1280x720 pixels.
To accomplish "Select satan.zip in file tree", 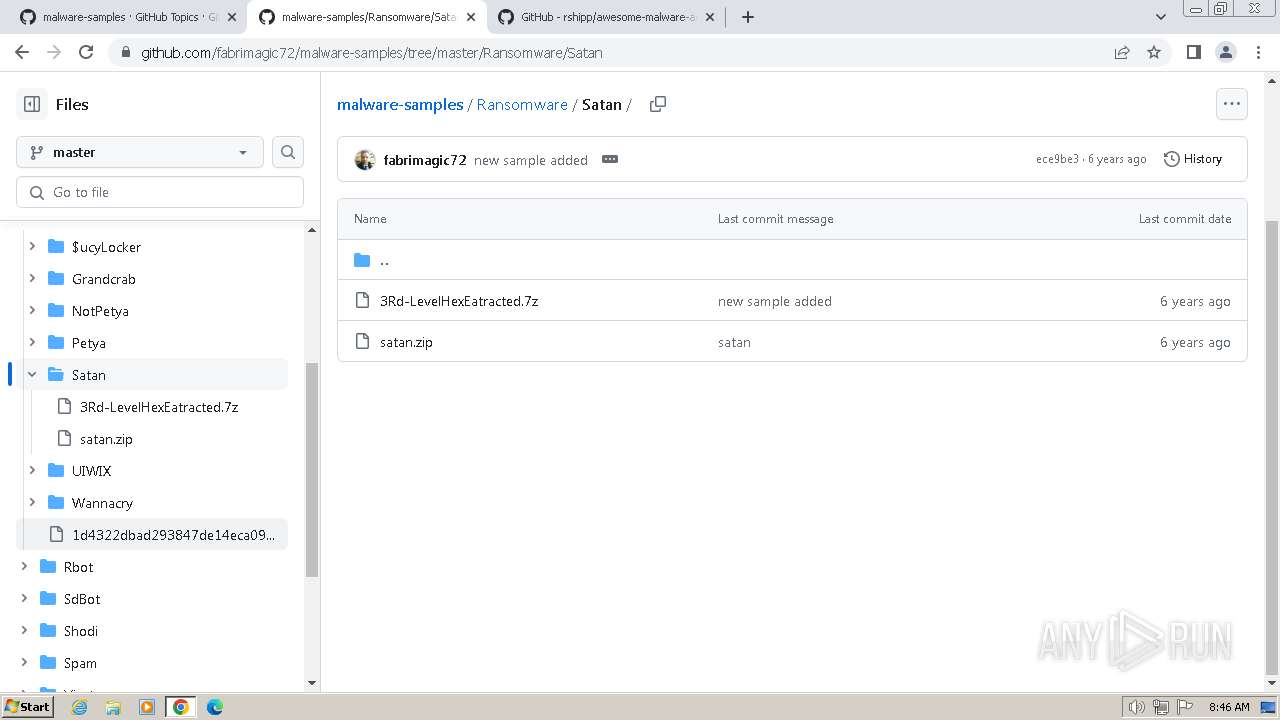I will click(x=106, y=439).
